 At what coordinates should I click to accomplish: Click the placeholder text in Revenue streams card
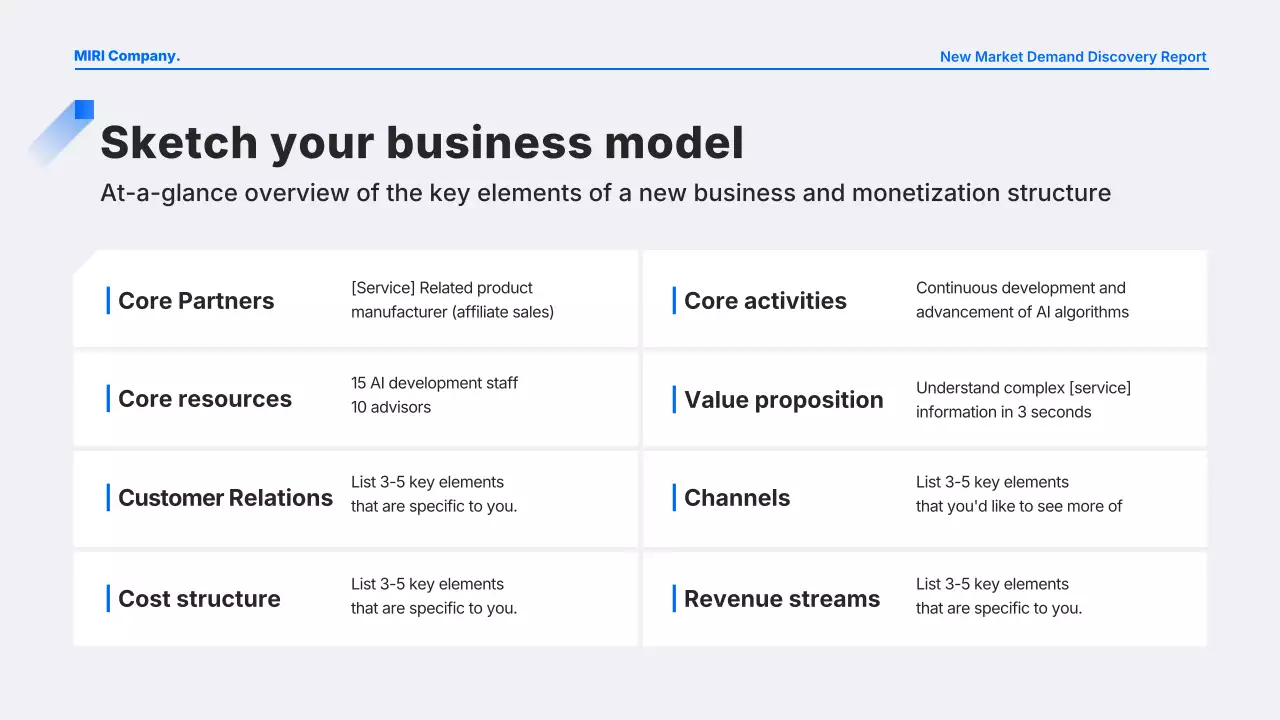[x=998, y=596]
